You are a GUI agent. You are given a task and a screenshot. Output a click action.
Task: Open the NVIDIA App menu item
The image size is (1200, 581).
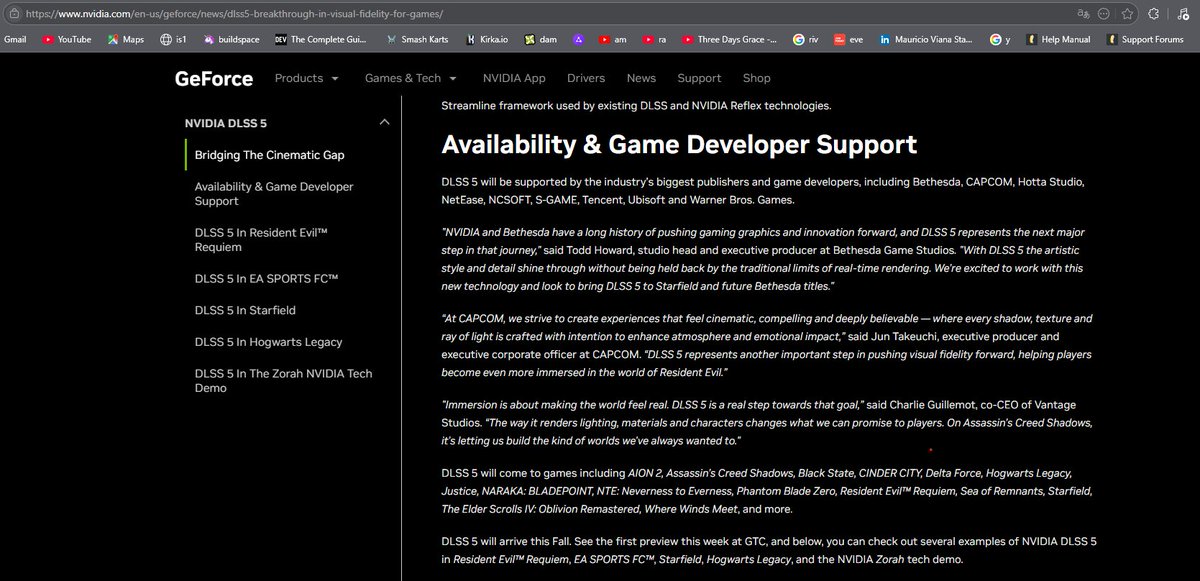click(514, 78)
